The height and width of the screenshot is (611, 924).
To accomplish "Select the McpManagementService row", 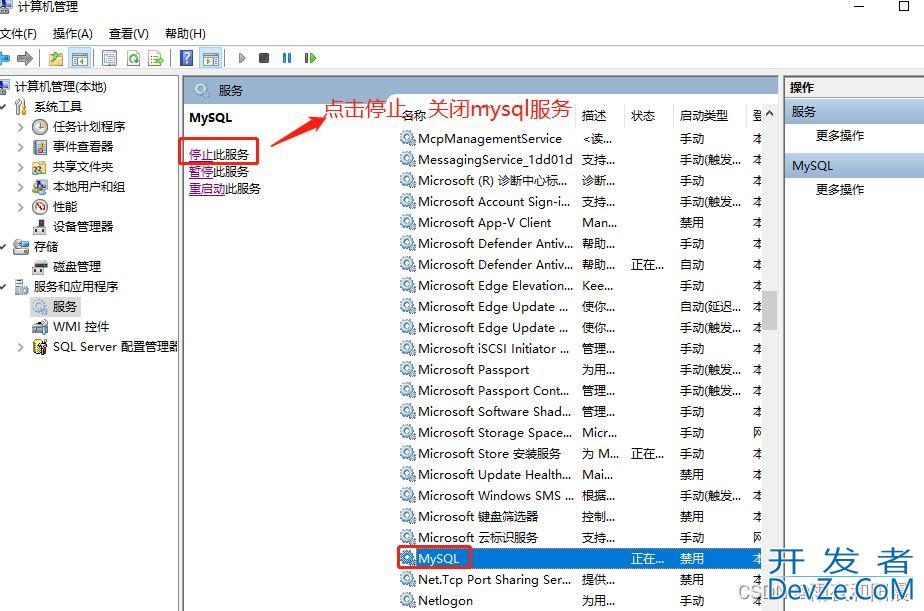I will point(580,138).
